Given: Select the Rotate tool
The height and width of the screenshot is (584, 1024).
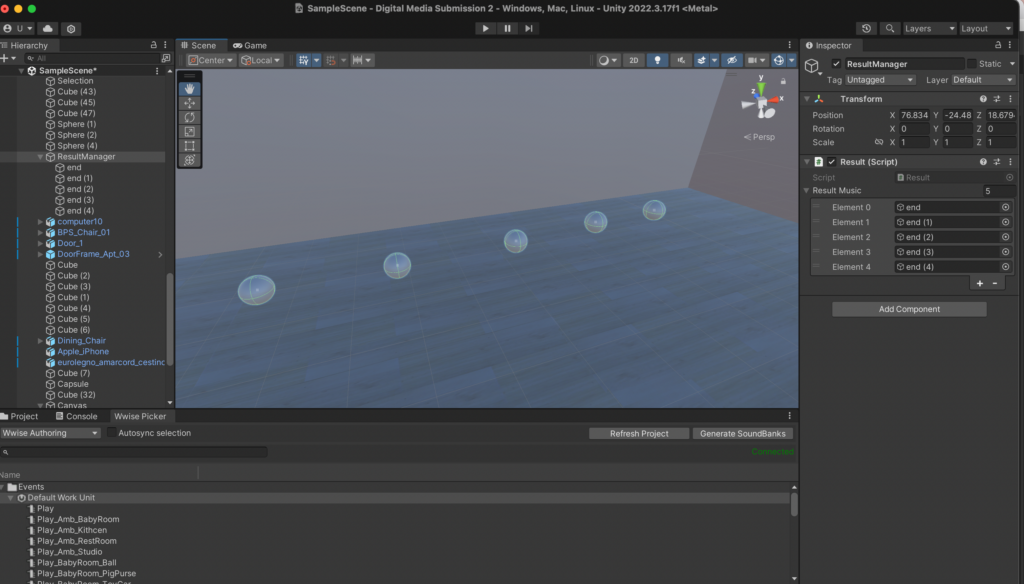Looking at the screenshot, I should [189, 117].
